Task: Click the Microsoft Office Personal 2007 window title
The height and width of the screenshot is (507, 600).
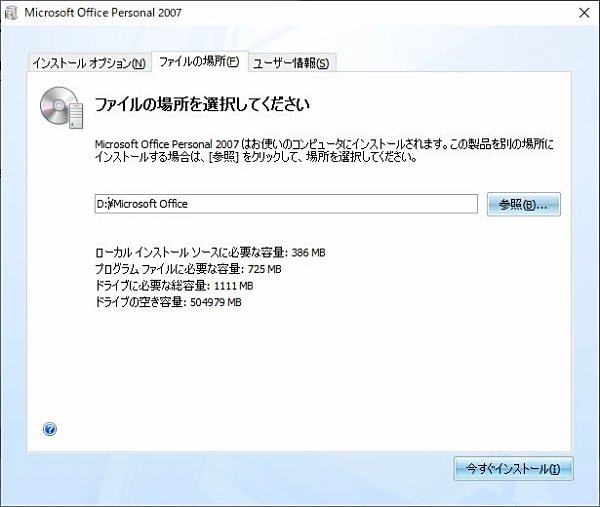Action: tap(103, 13)
